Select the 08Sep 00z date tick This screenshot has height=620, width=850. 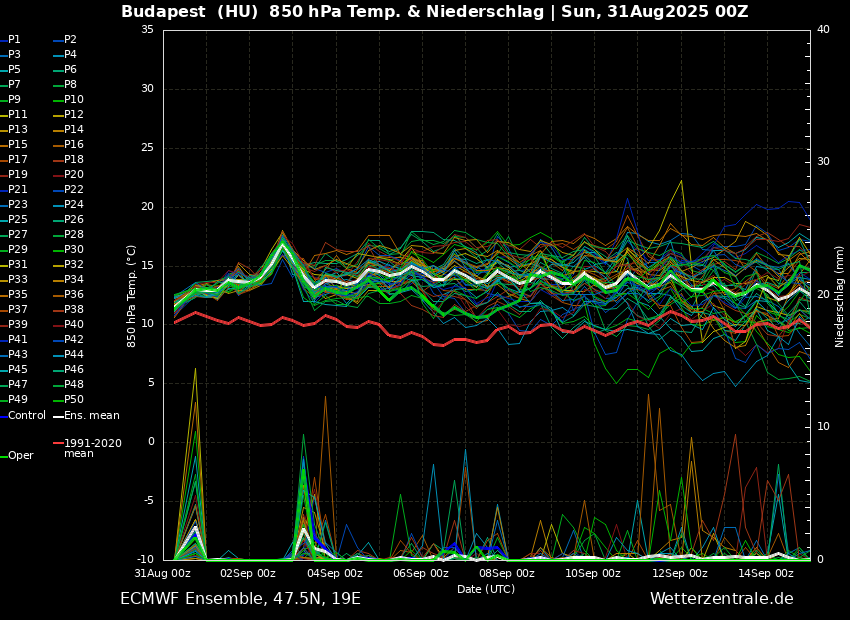tap(507, 573)
